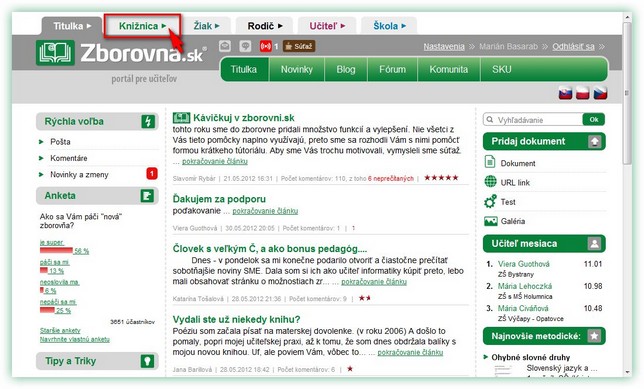Expand the Učiteľ top tab
The width and height of the screenshot is (644, 389).
click(327, 26)
